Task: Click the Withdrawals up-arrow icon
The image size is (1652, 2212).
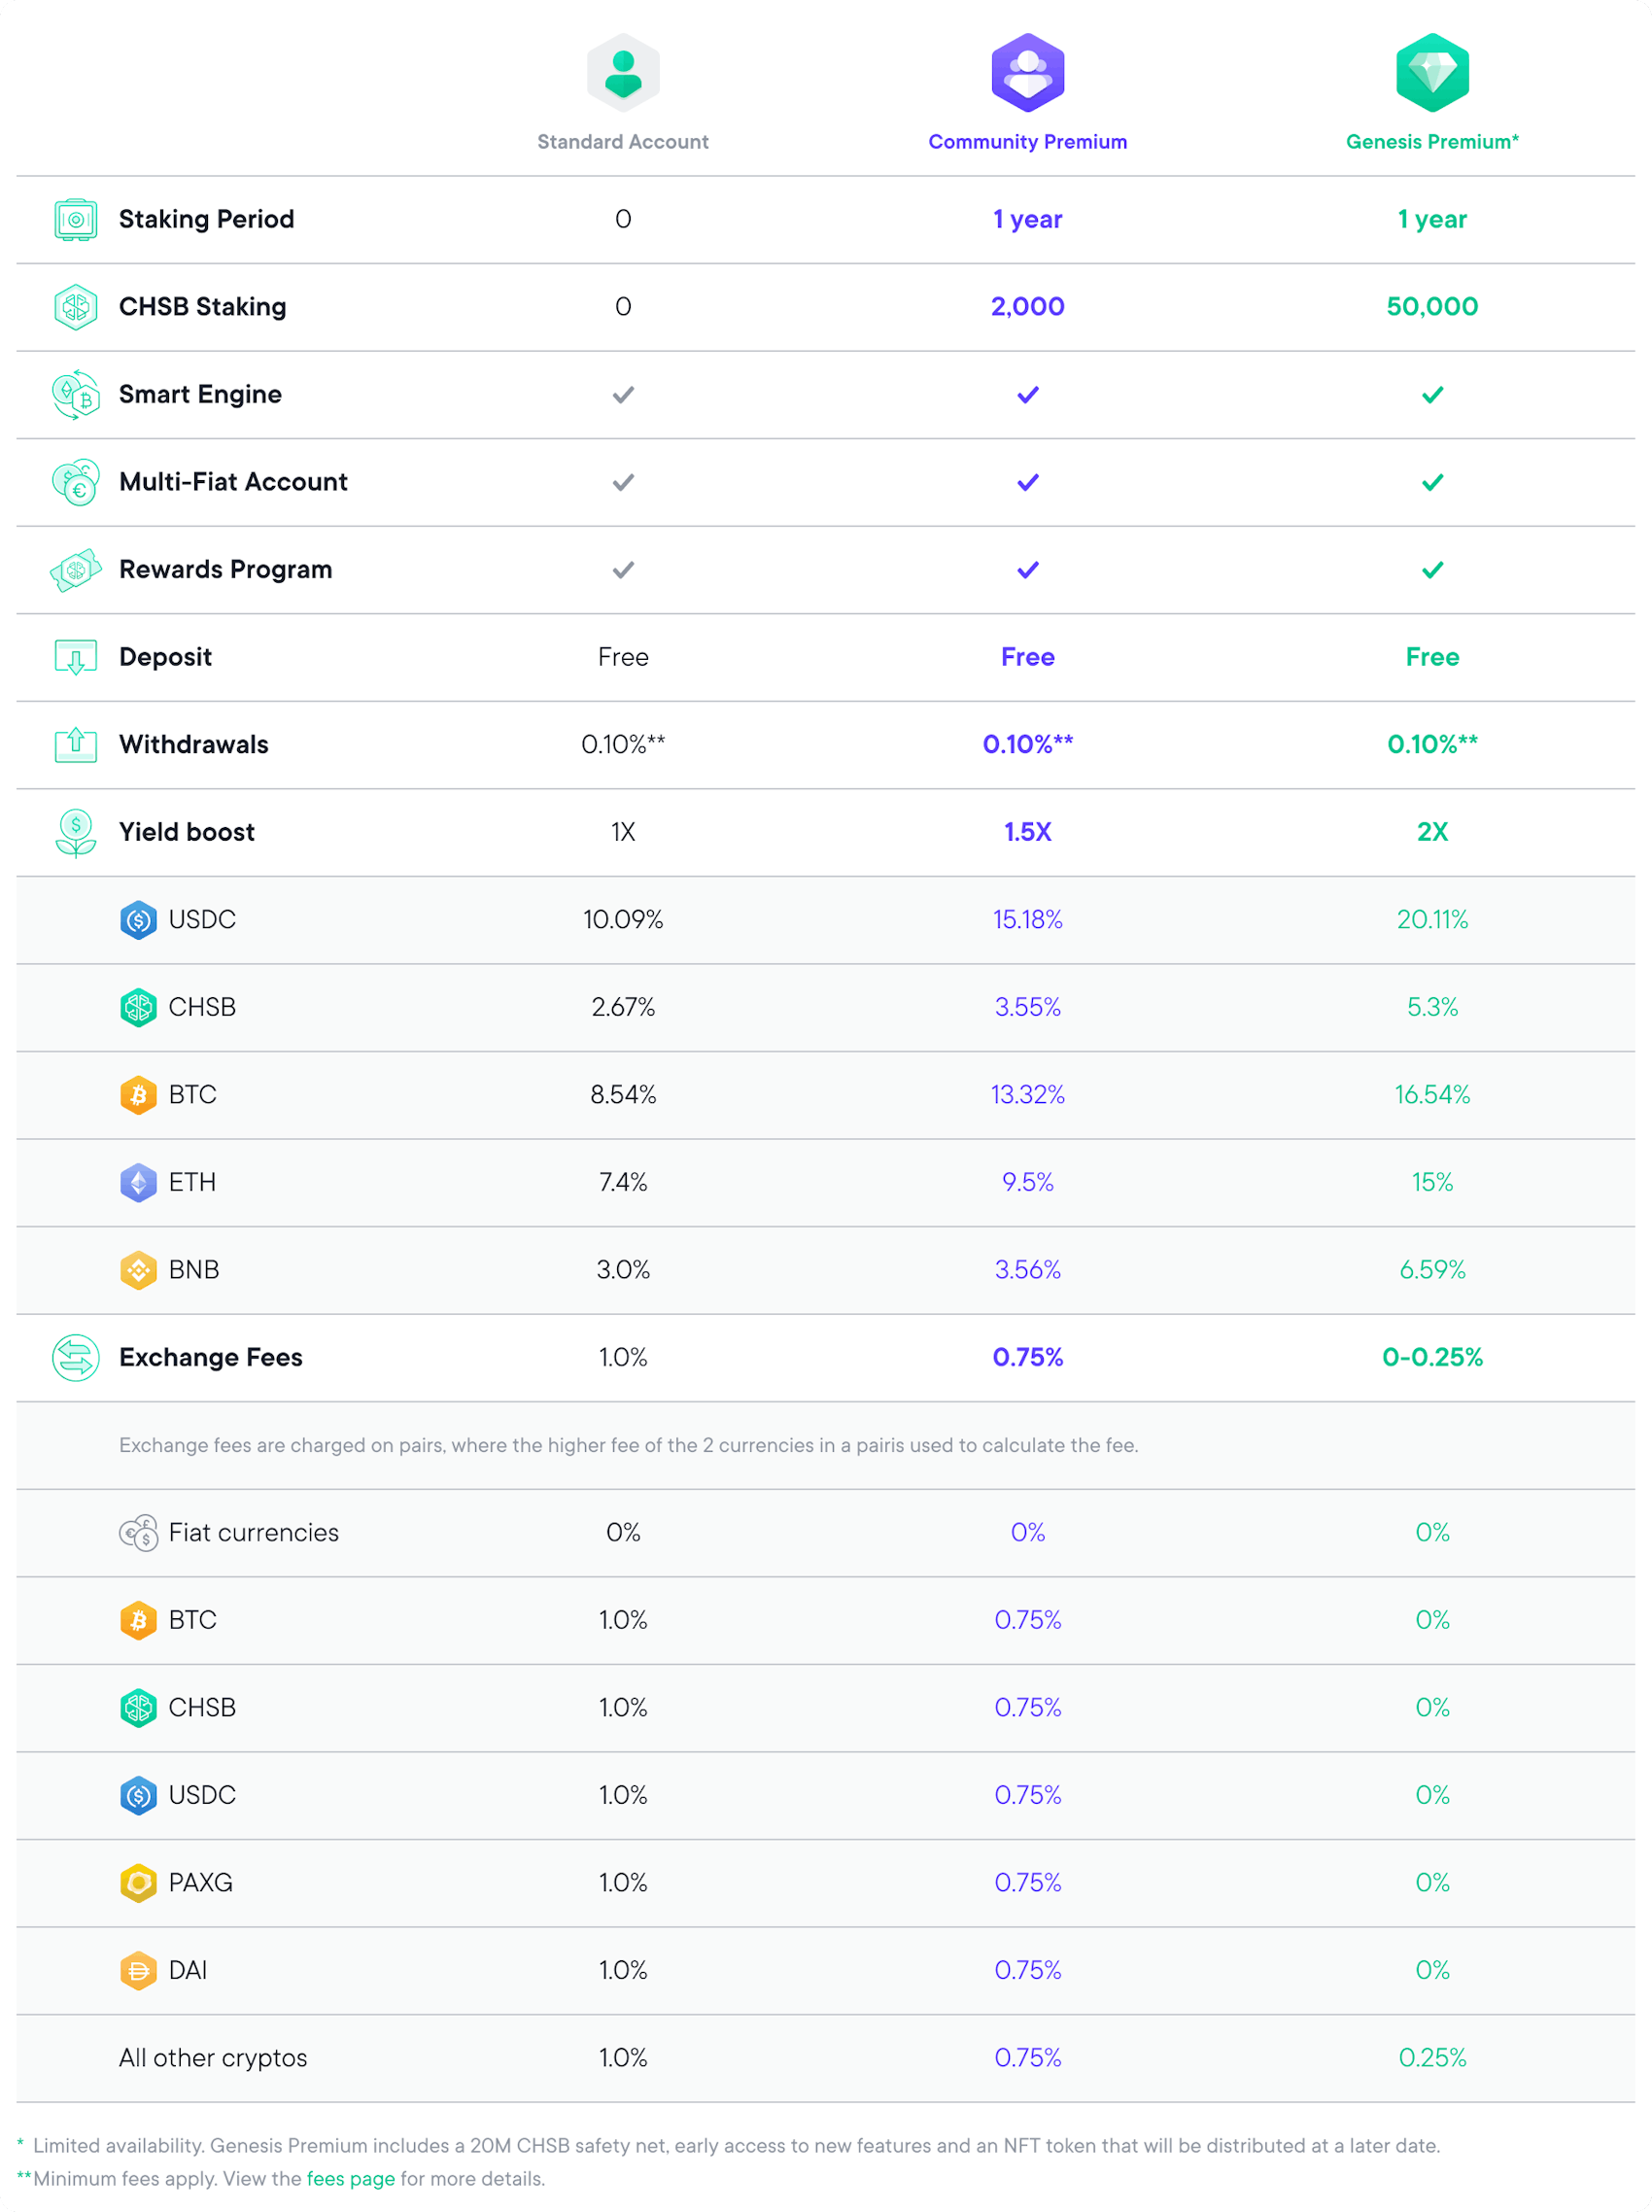Action: 75,744
